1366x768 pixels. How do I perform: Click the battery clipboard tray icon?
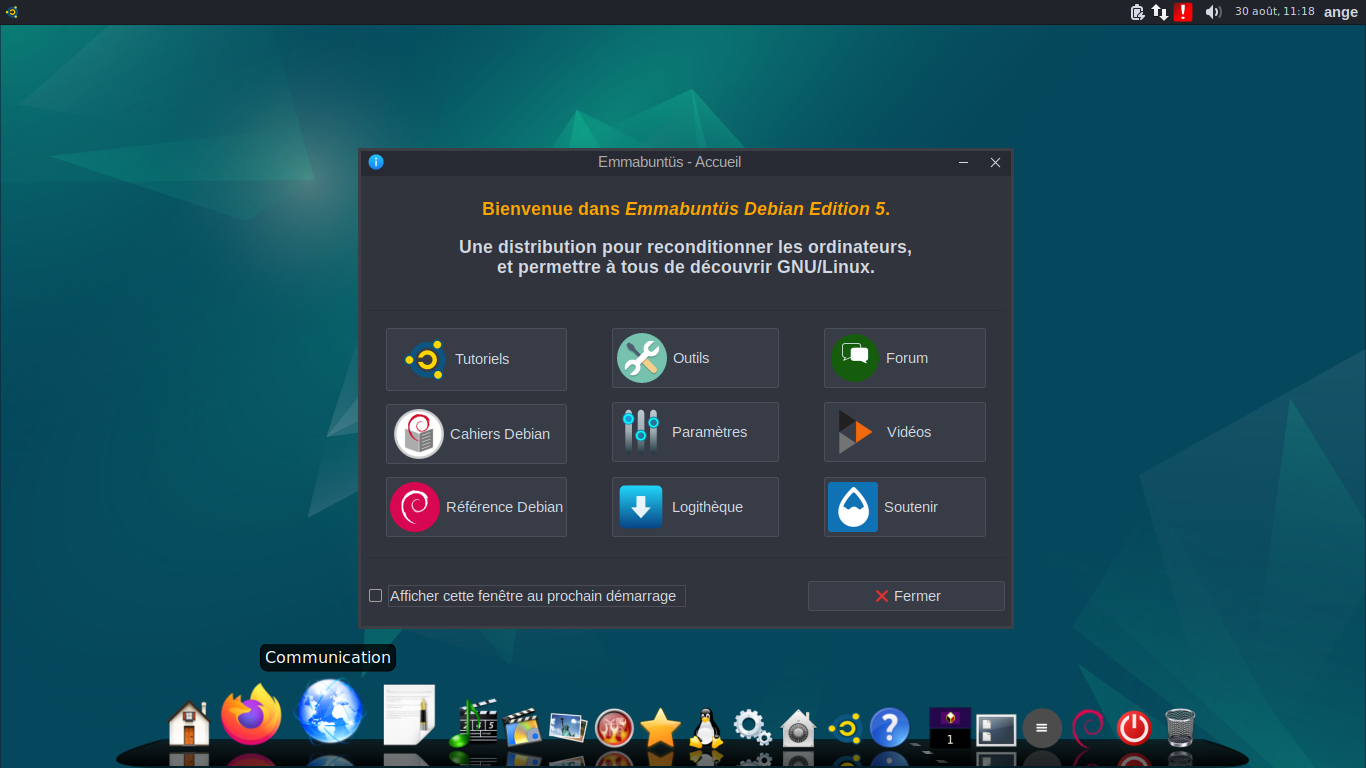(x=1137, y=12)
